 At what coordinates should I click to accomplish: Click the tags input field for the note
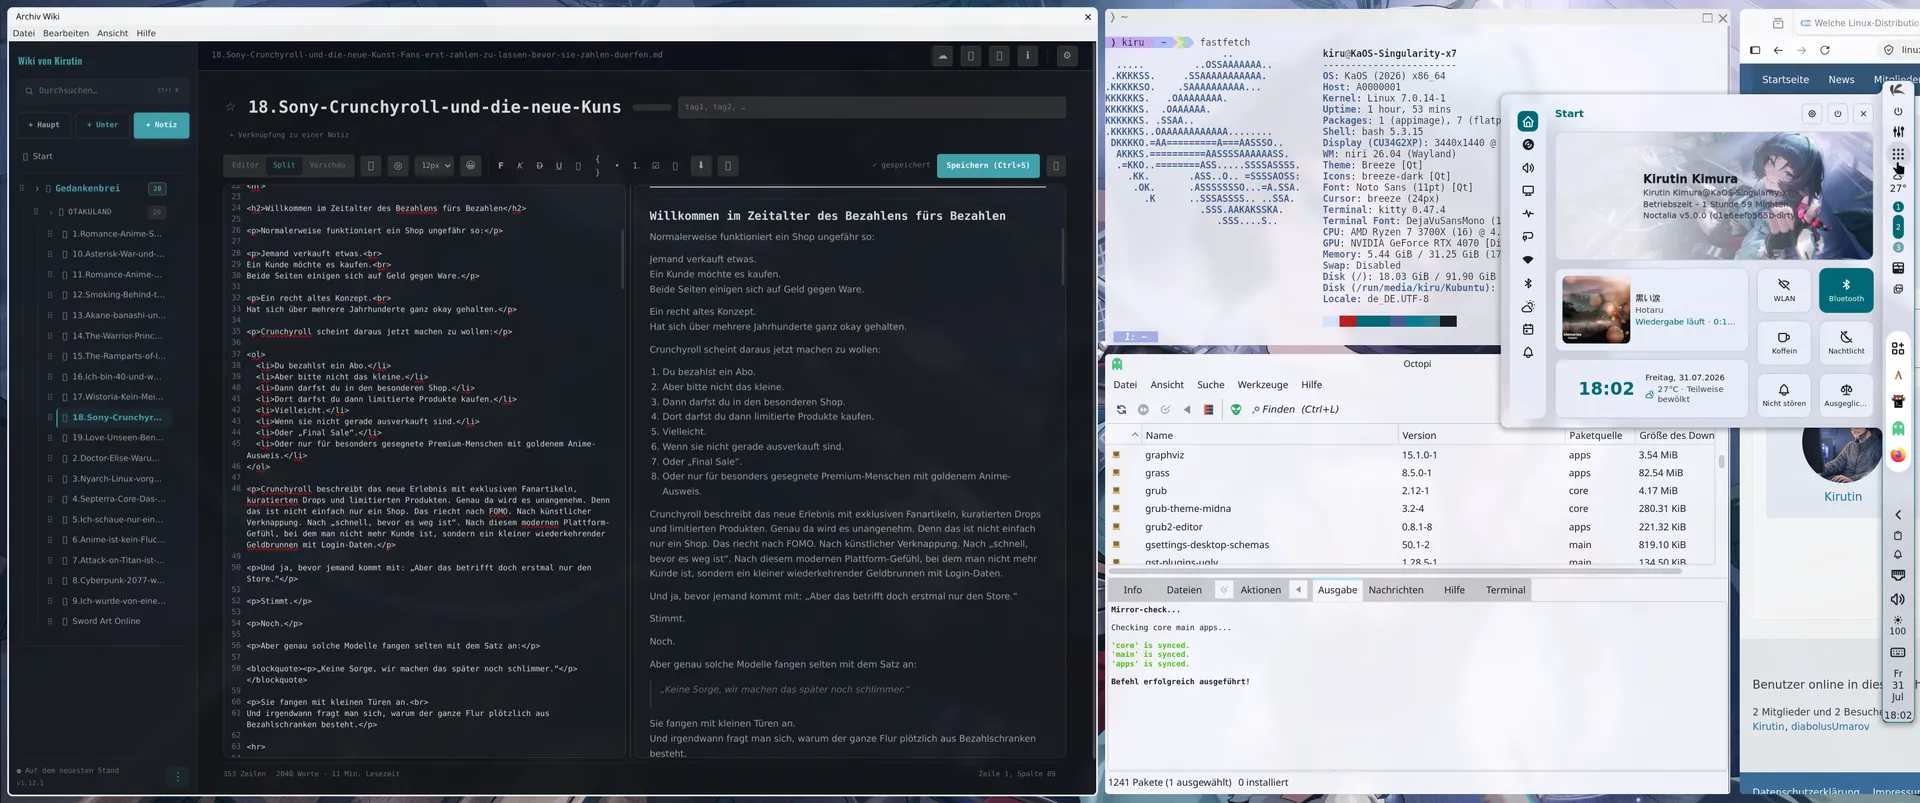872,107
